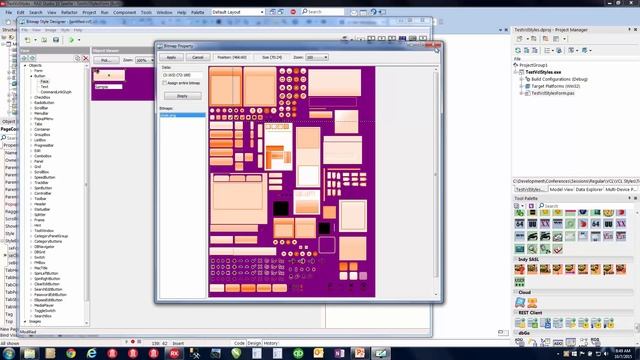This screenshot has height=360, width=640.
Task: Open Internet Explorer from the taskbar
Action: pos(91,353)
